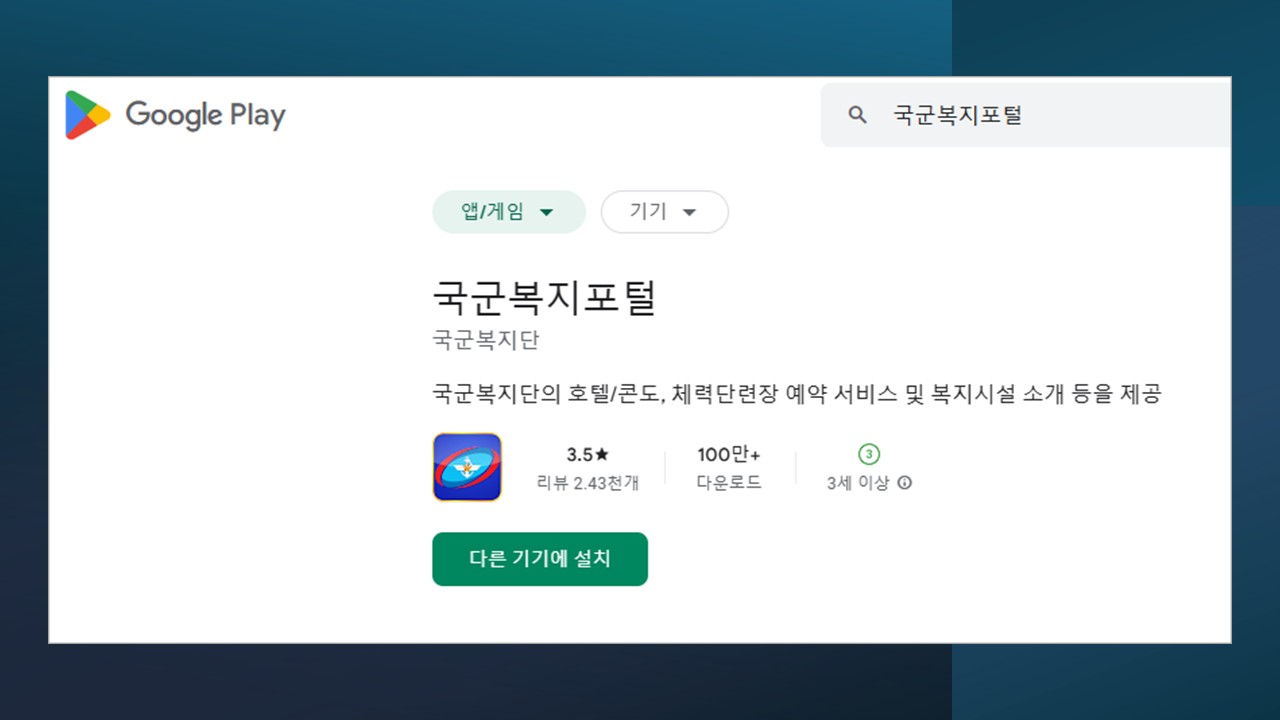Expand the 앱/게임 dropdown arrow

coord(546,212)
